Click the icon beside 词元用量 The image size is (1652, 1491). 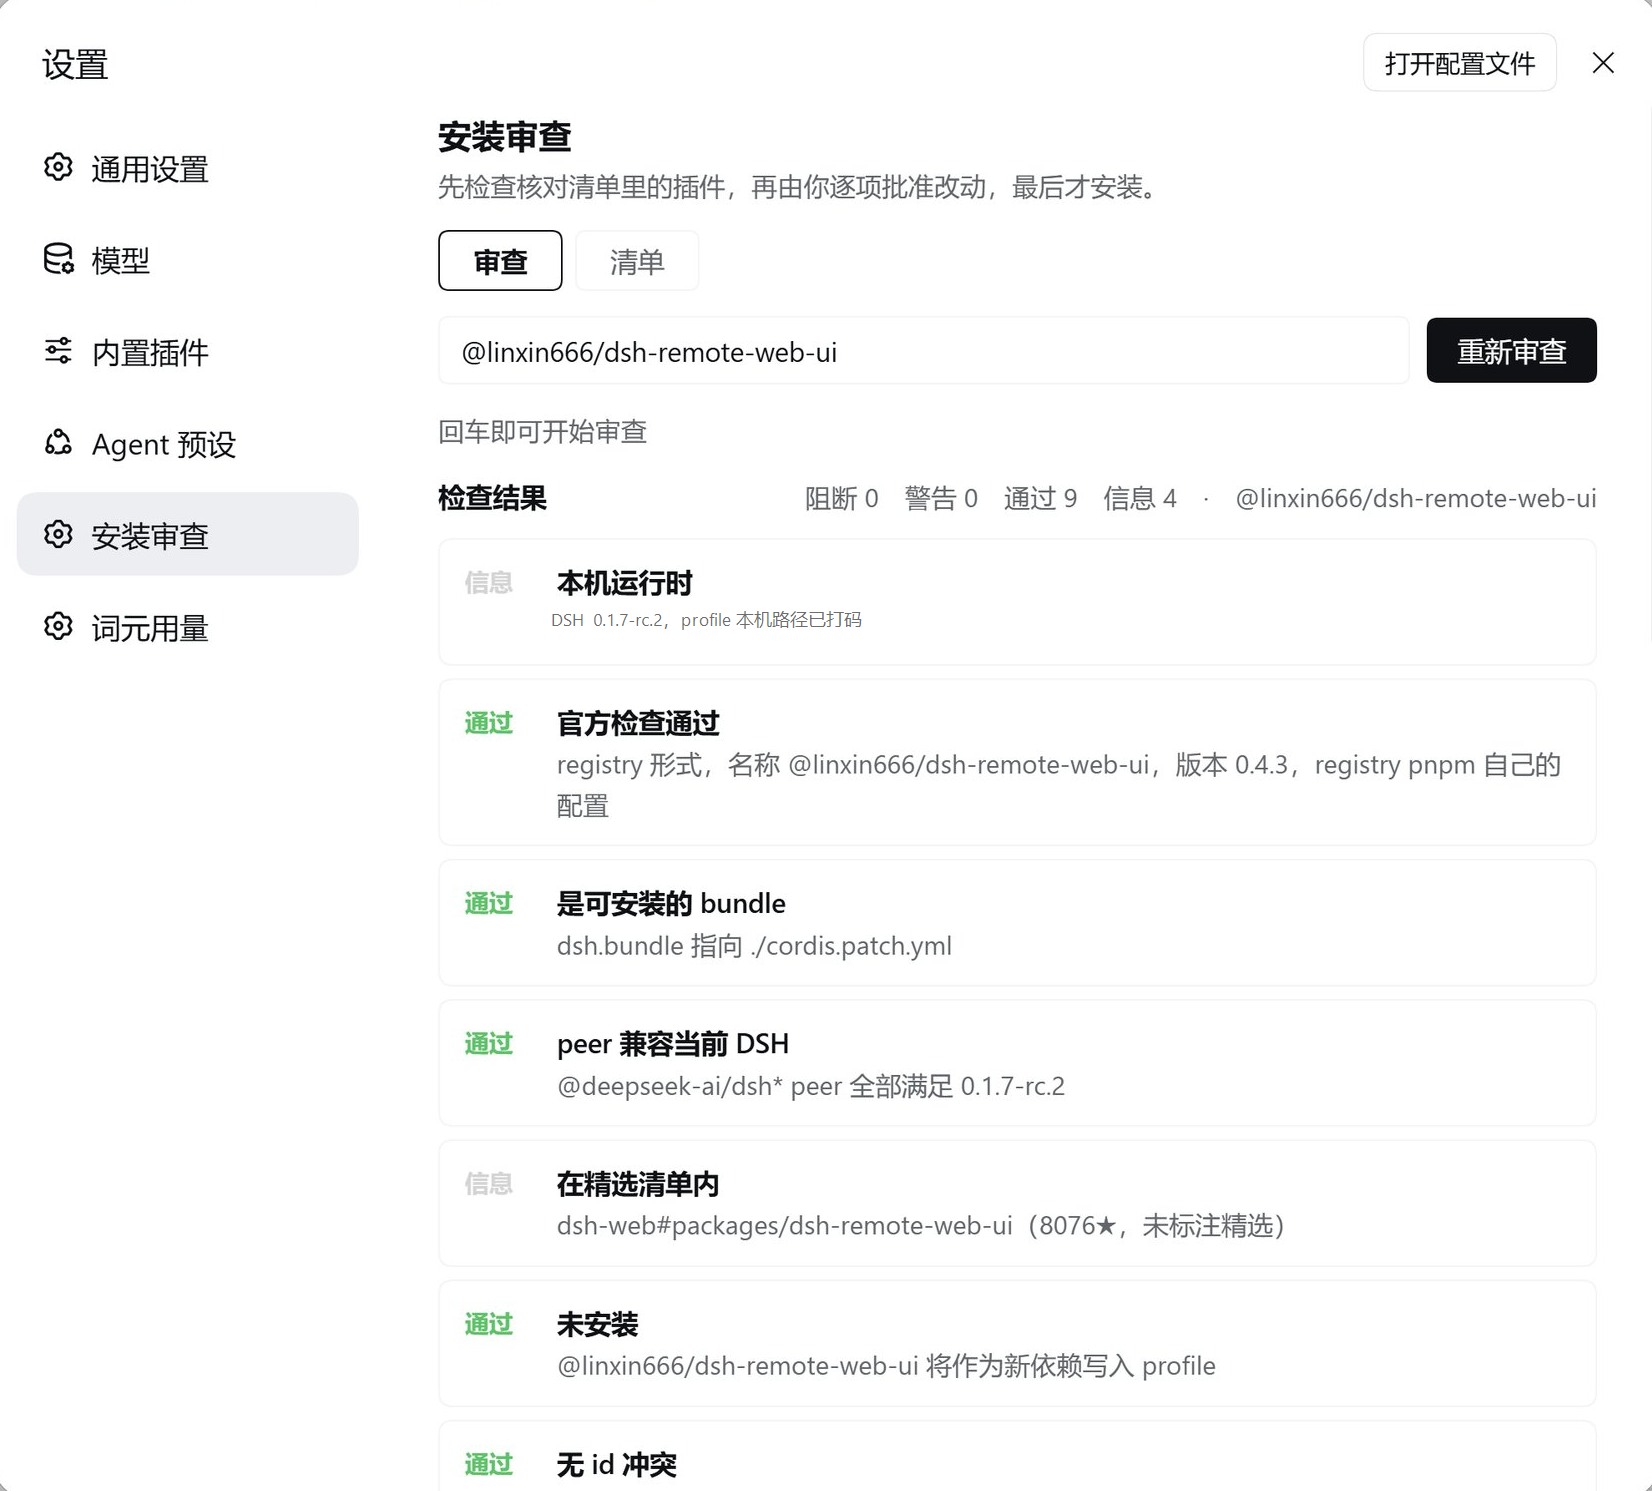[58, 626]
